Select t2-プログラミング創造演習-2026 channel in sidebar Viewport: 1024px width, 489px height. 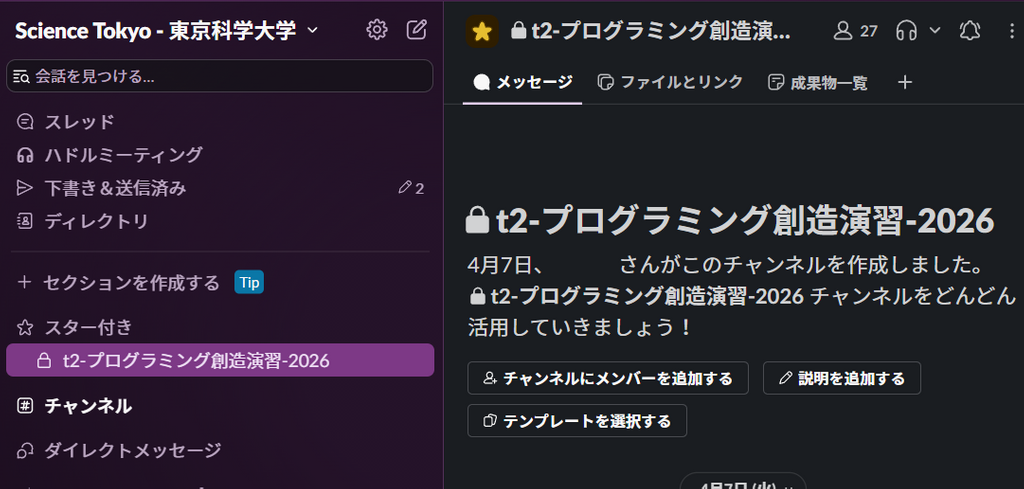coord(219,360)
